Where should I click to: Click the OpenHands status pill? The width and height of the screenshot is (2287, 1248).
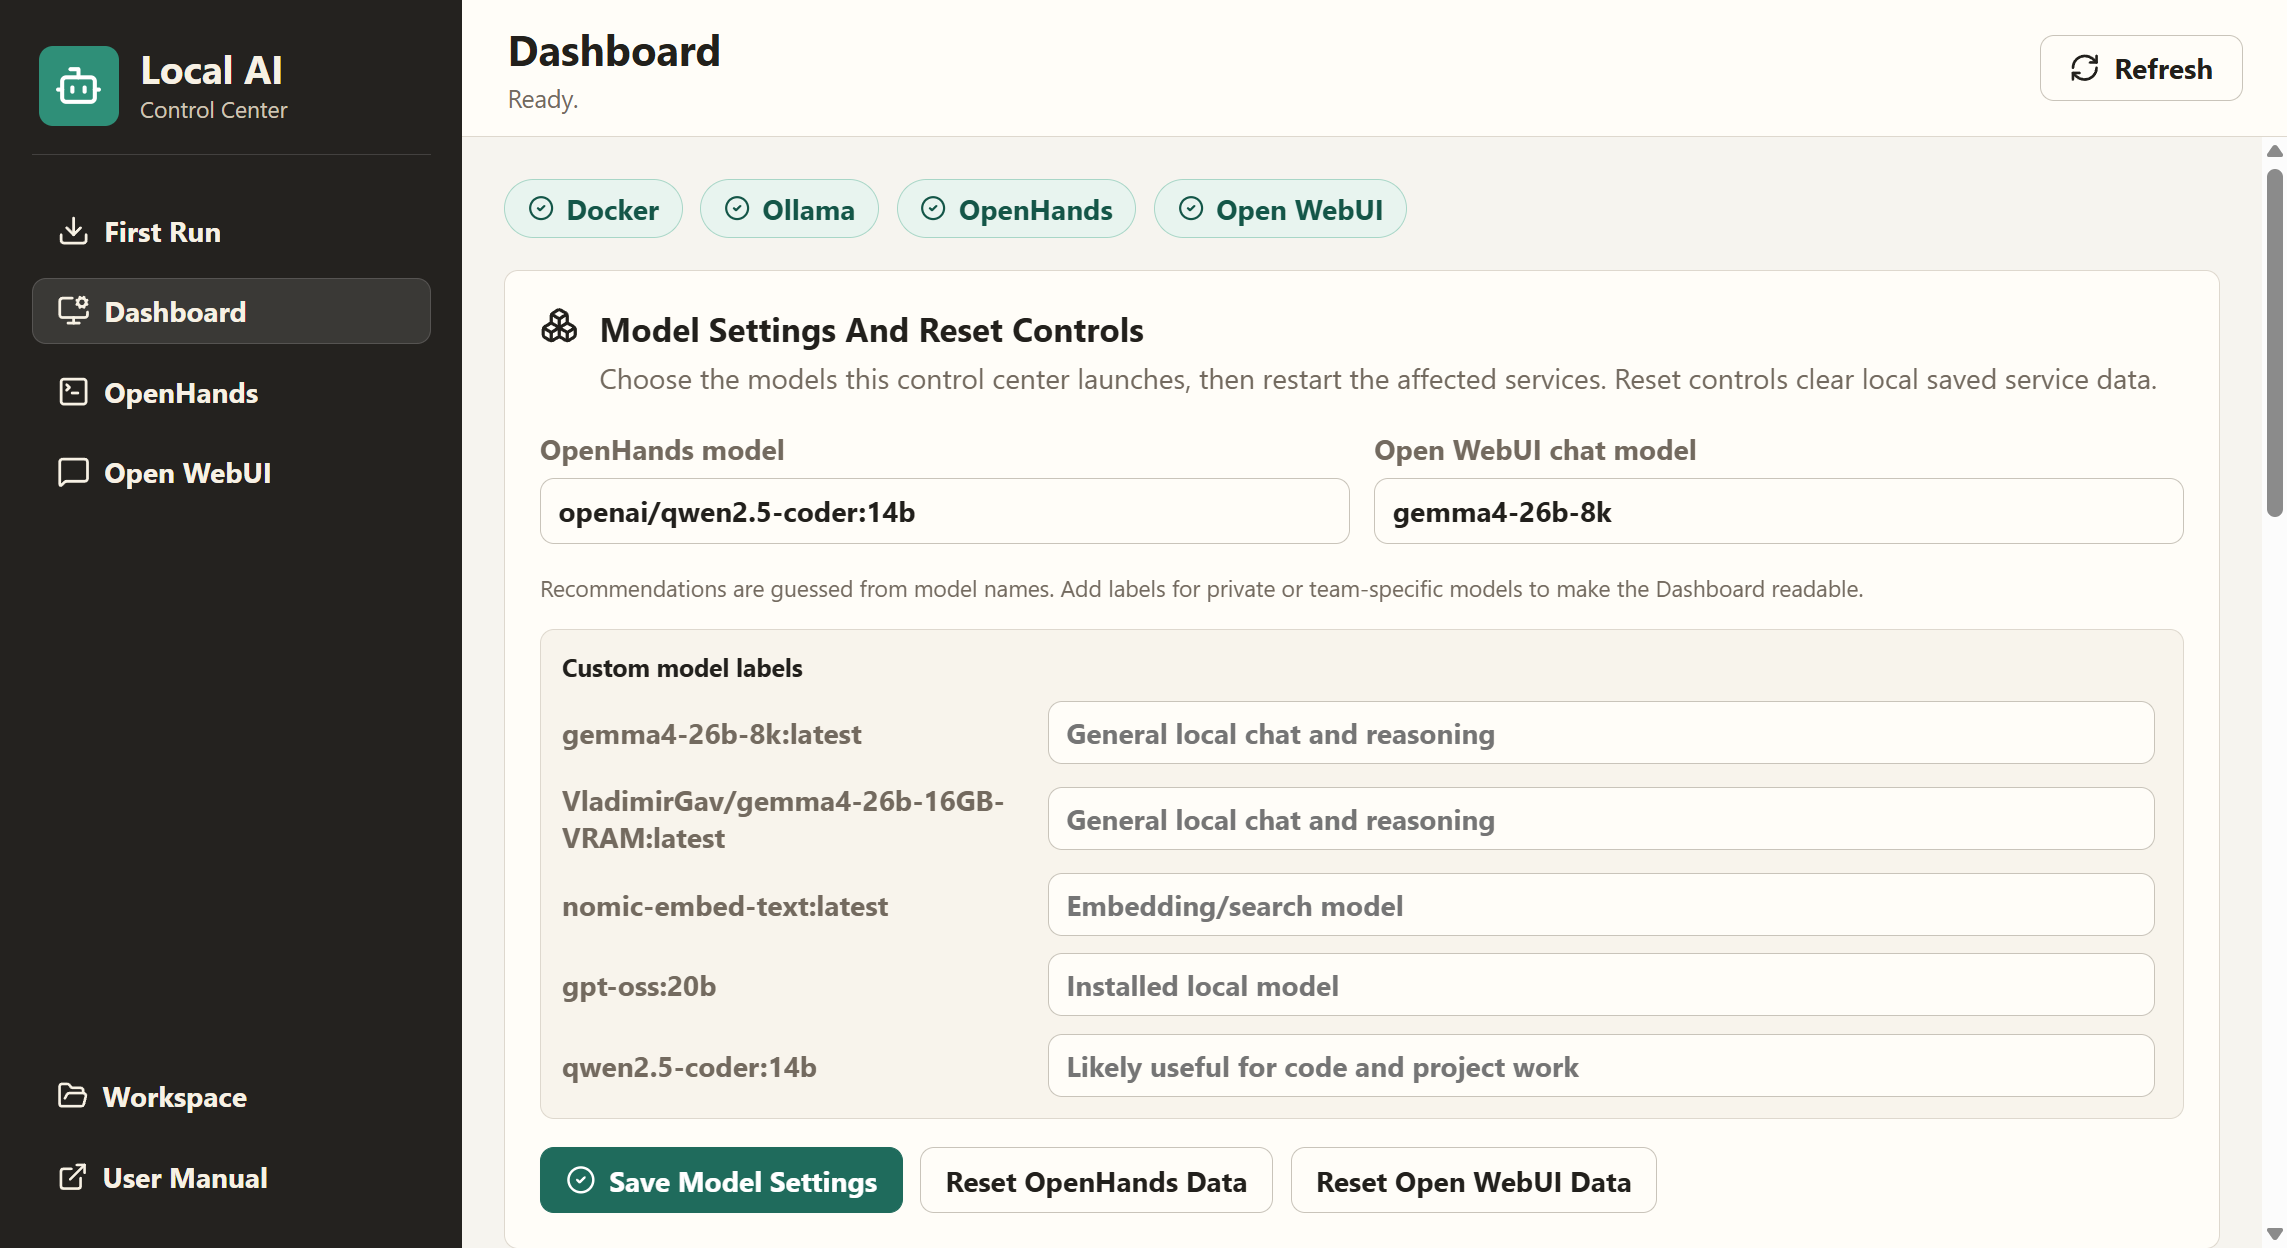[x=1016, y=208]
